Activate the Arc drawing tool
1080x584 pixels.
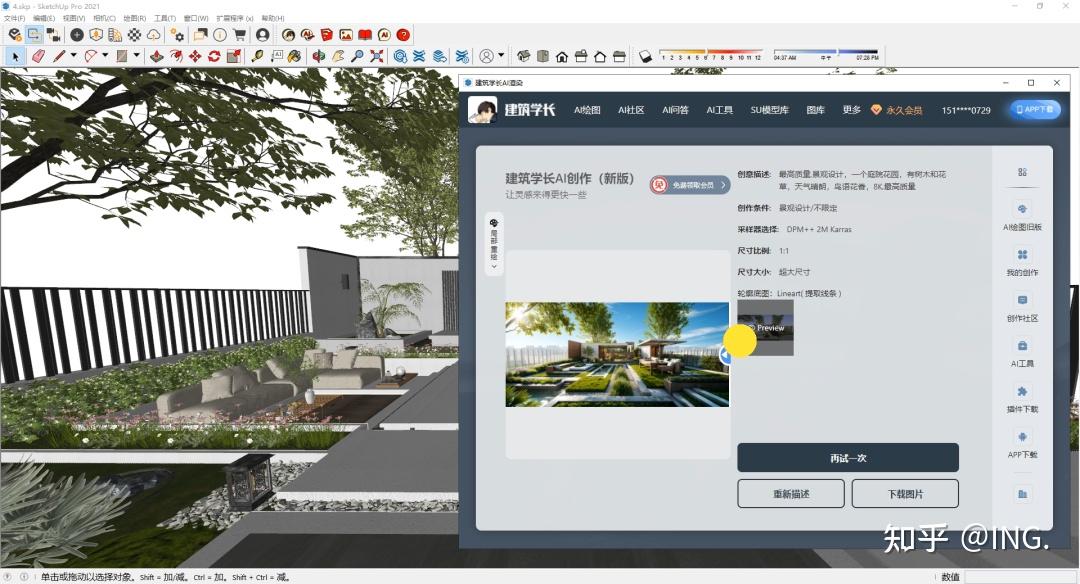click(90, 56)
